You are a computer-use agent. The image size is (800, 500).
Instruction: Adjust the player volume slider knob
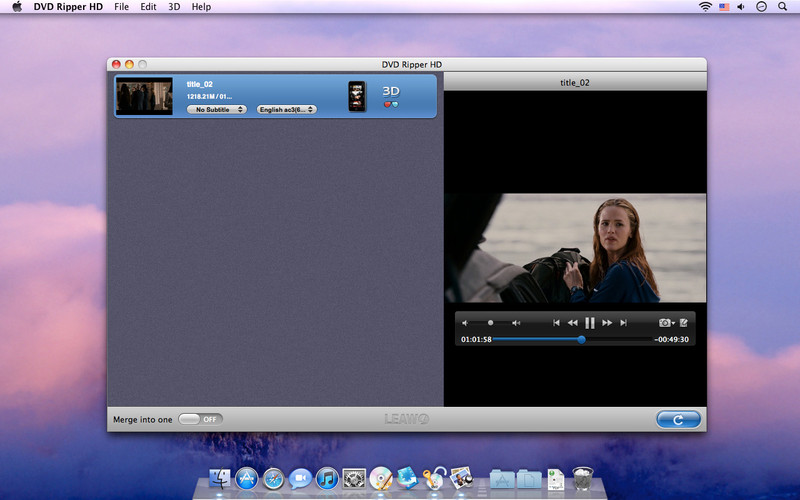490,323
